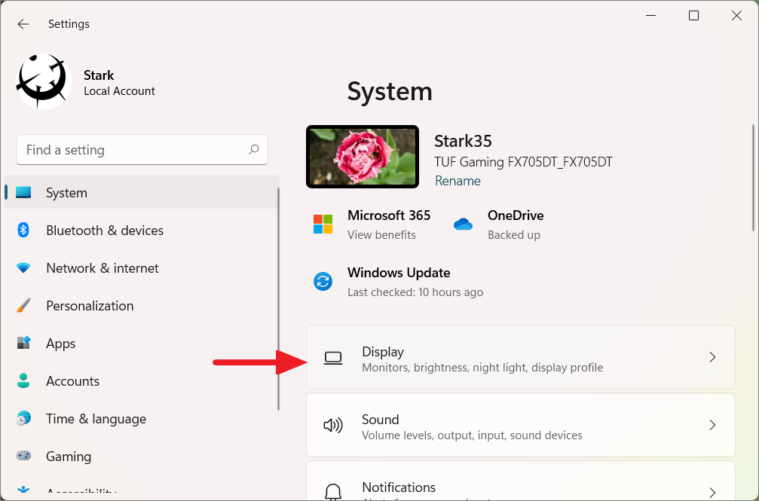Click the Microsoft 365 logo icon
The height and width of the screenshot is (501, 759).
click(323, 225)
